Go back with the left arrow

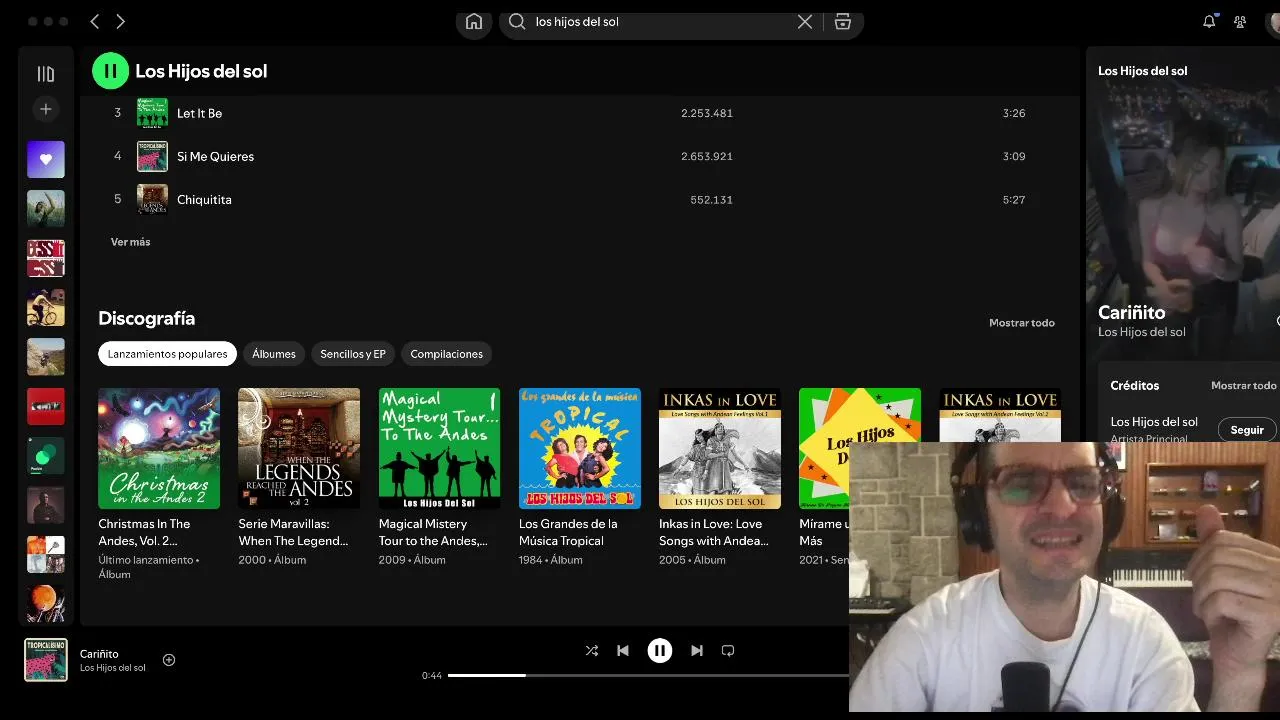(x=95, y=21)
